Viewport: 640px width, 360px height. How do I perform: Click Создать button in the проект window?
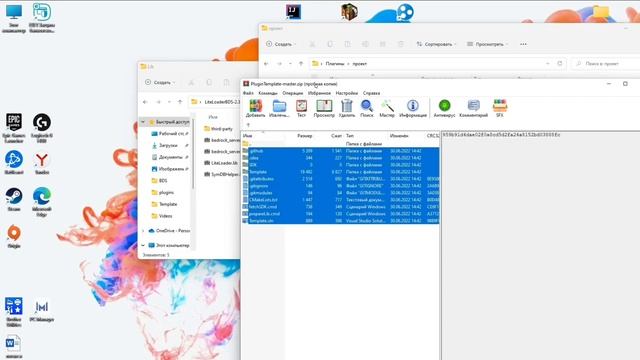coord(280,44)
